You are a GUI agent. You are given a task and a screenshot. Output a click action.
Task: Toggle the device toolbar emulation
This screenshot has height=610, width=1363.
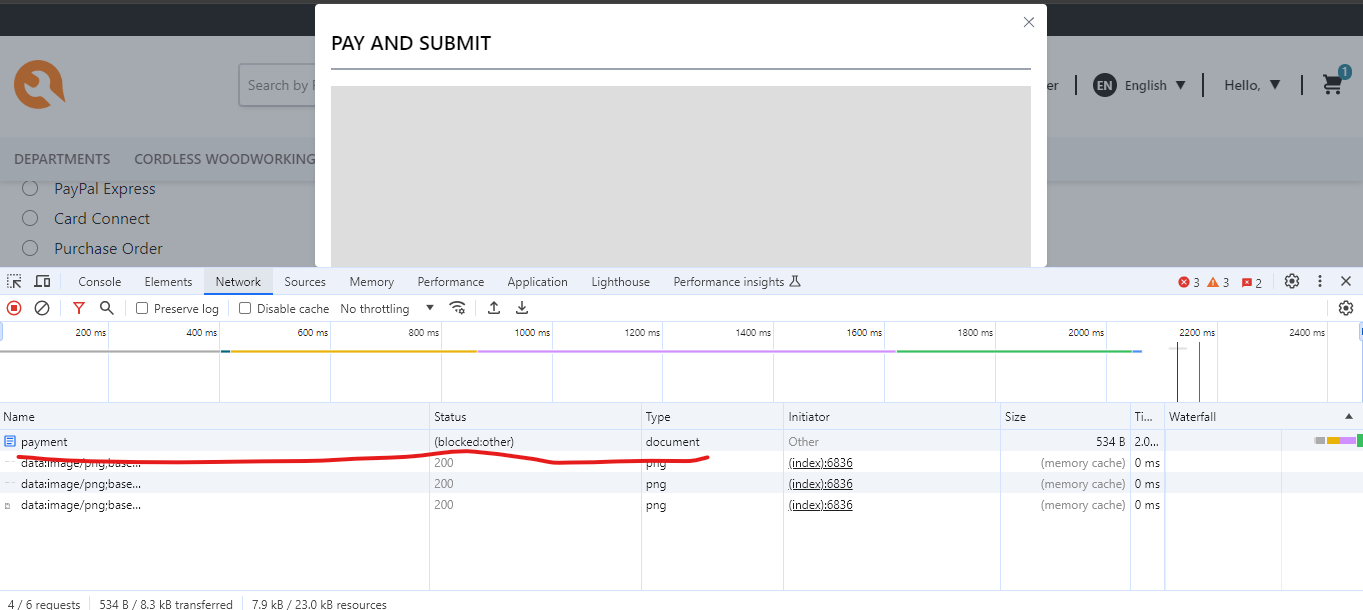coord(41,281)
